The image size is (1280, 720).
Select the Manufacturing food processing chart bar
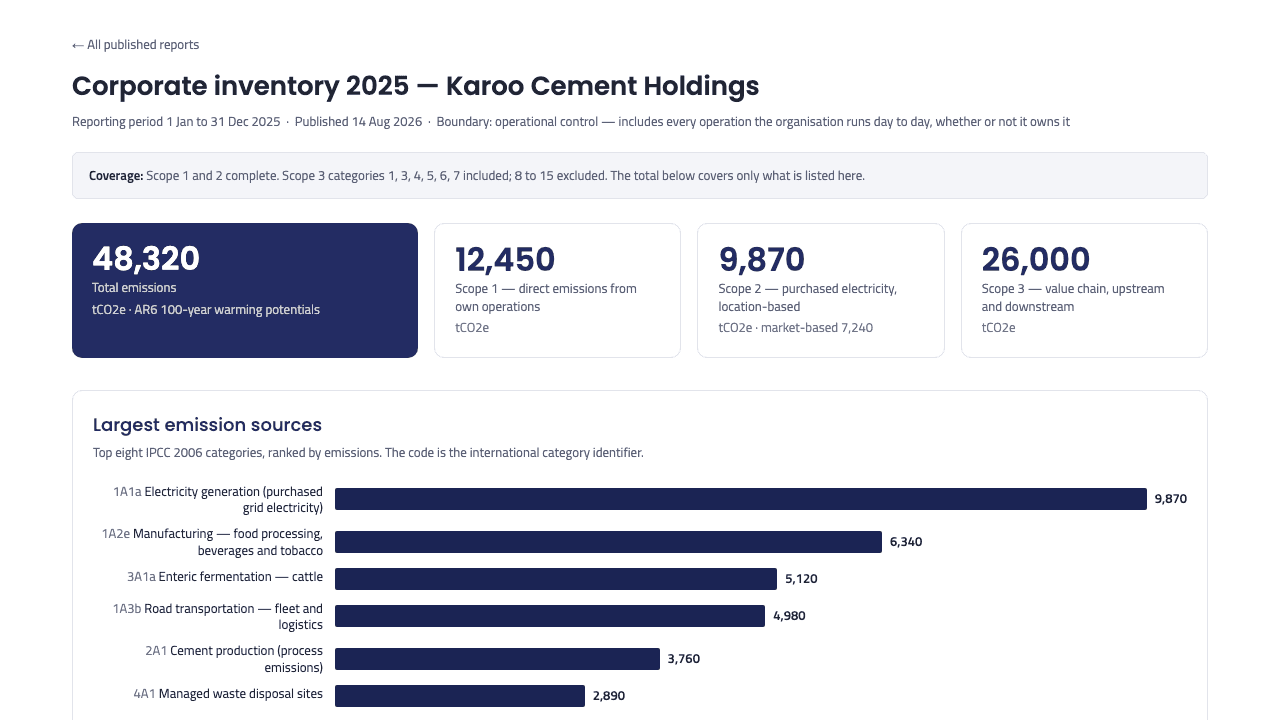click(608, 542)
